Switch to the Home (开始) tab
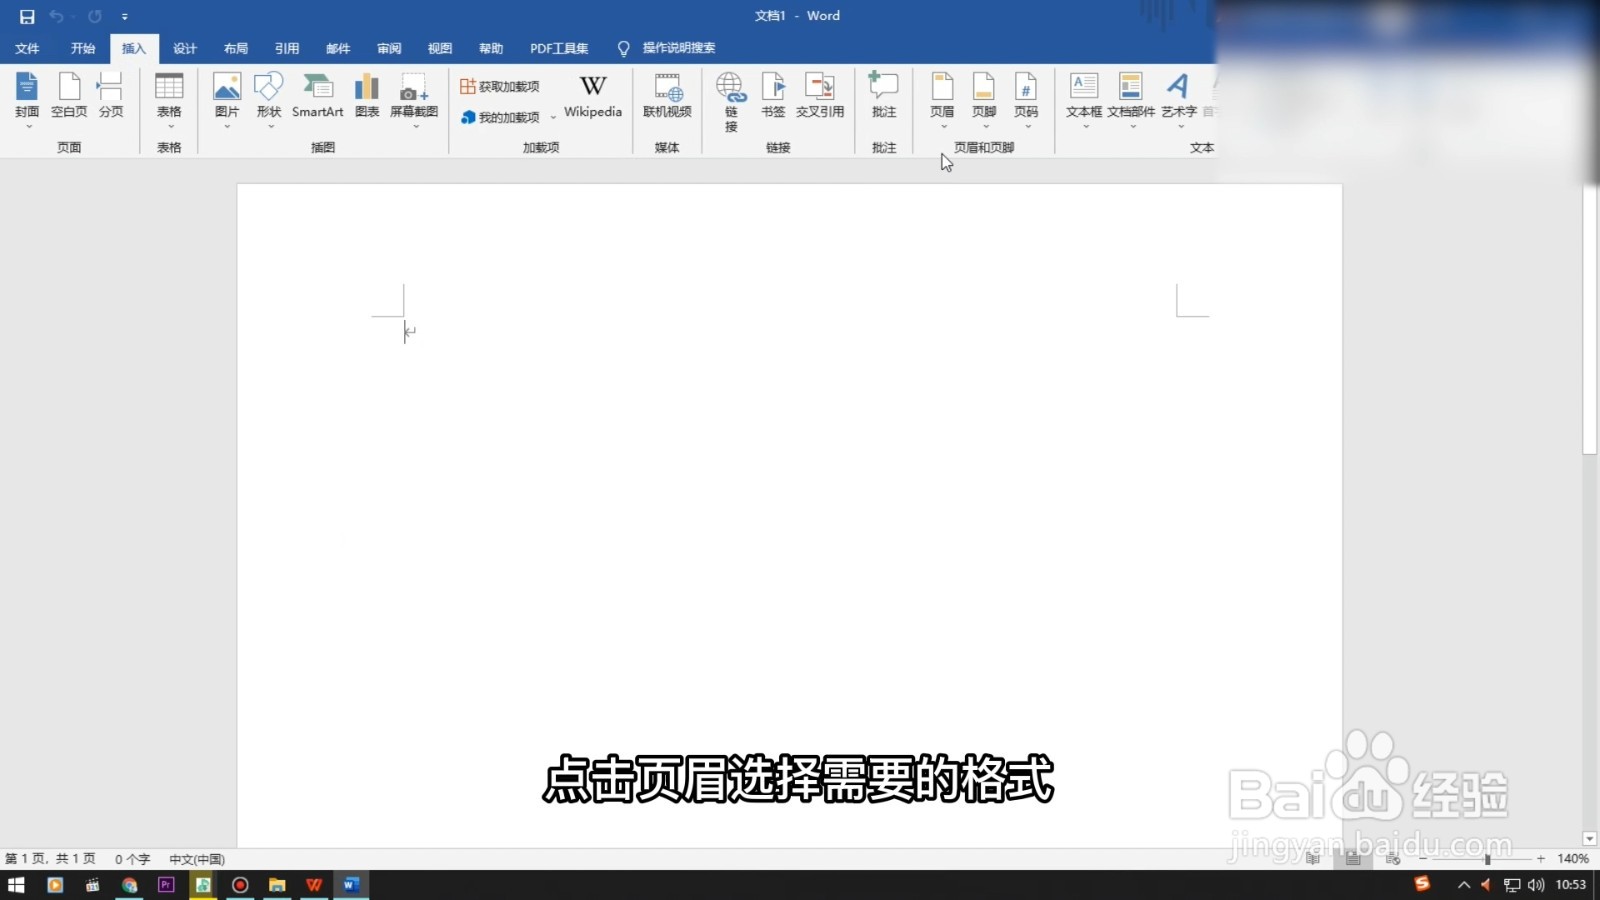1600x900 pixels. tap(83, 48)
